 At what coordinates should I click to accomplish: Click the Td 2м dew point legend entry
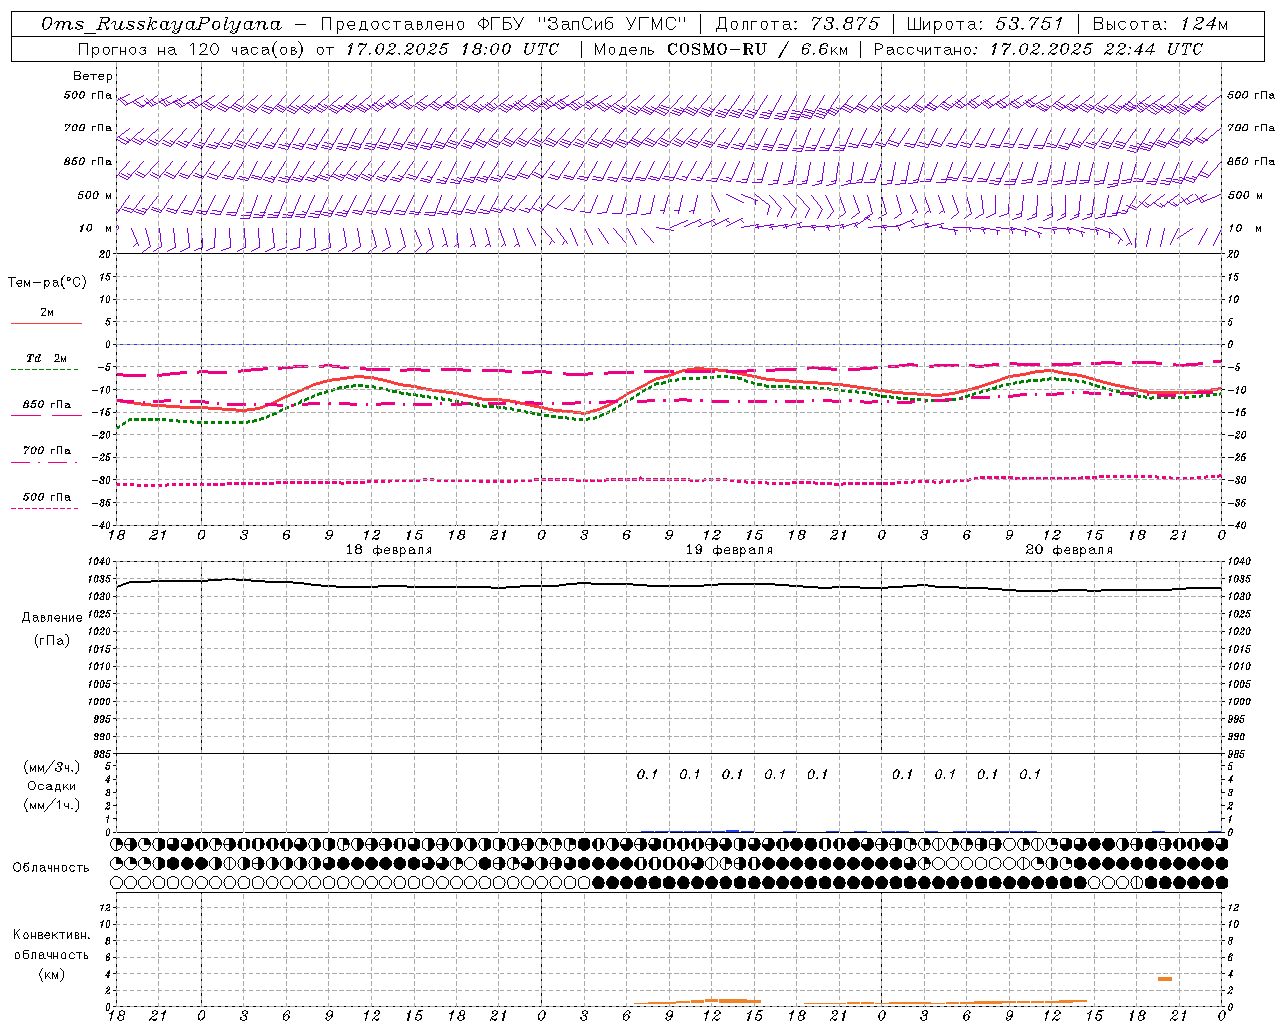coord(47,358)
